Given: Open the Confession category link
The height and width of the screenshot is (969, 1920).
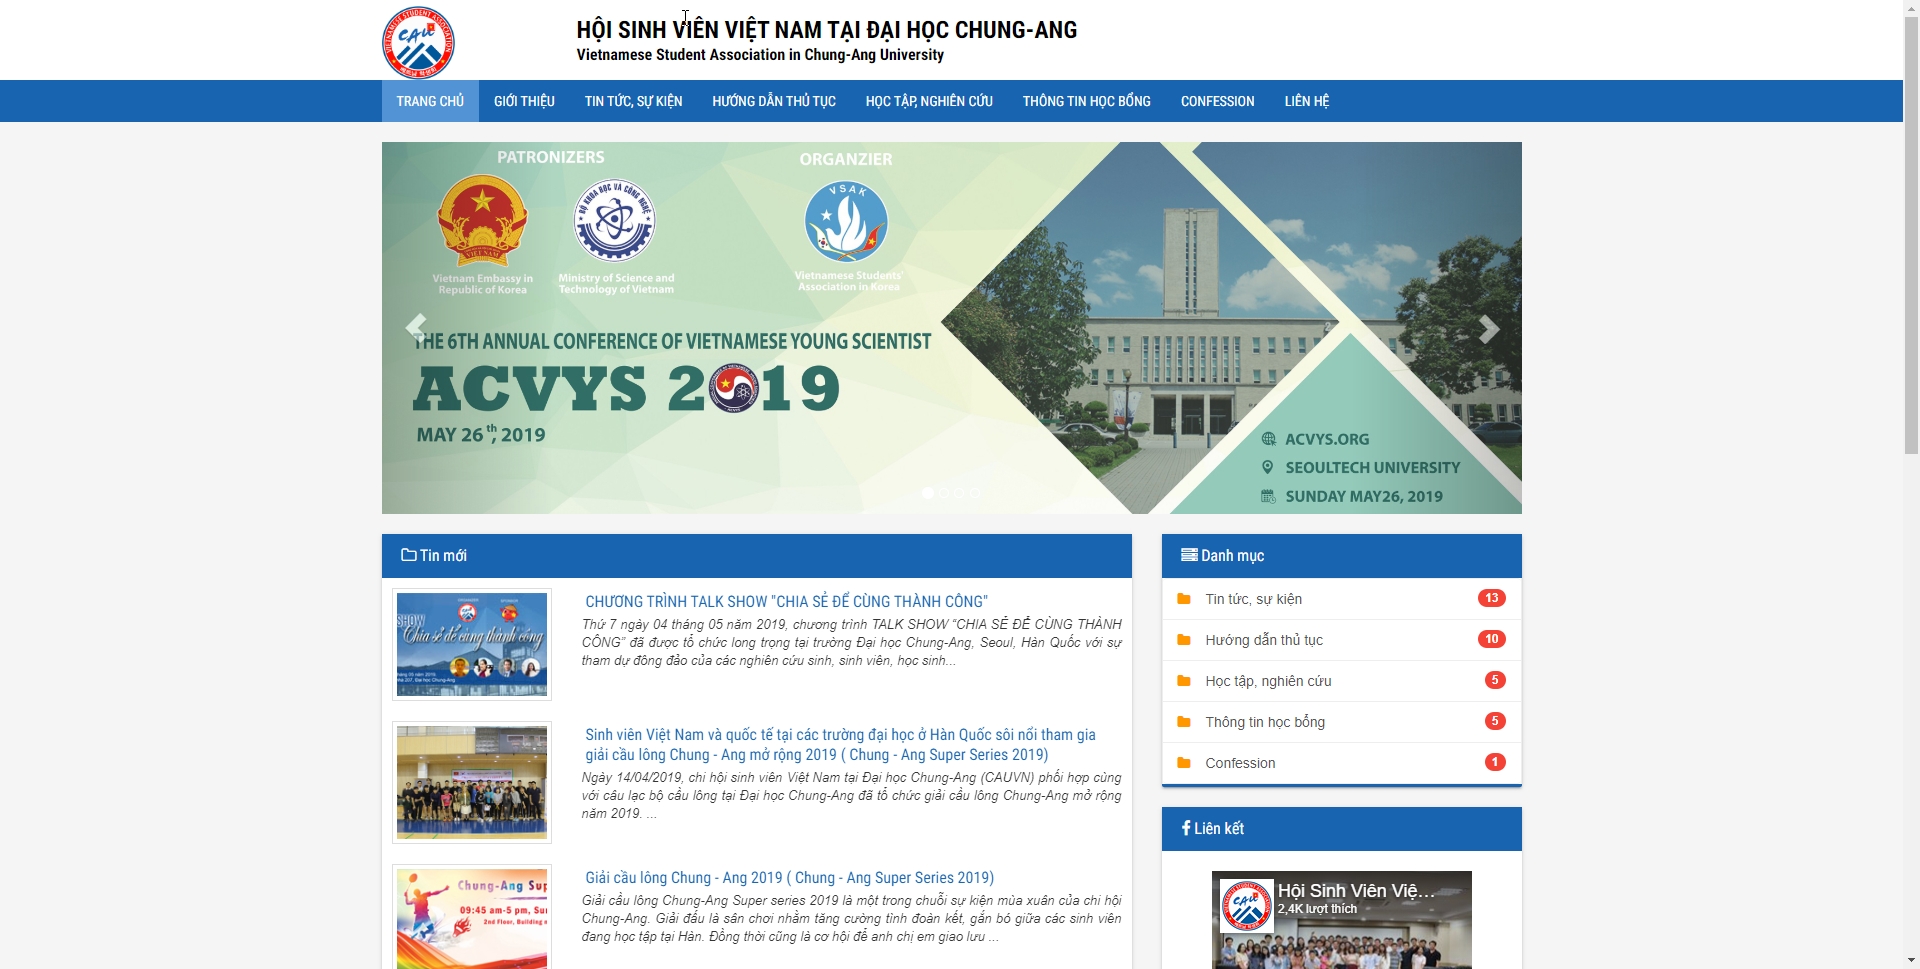Looking at the screenshot, I should tap(1240, 763).
